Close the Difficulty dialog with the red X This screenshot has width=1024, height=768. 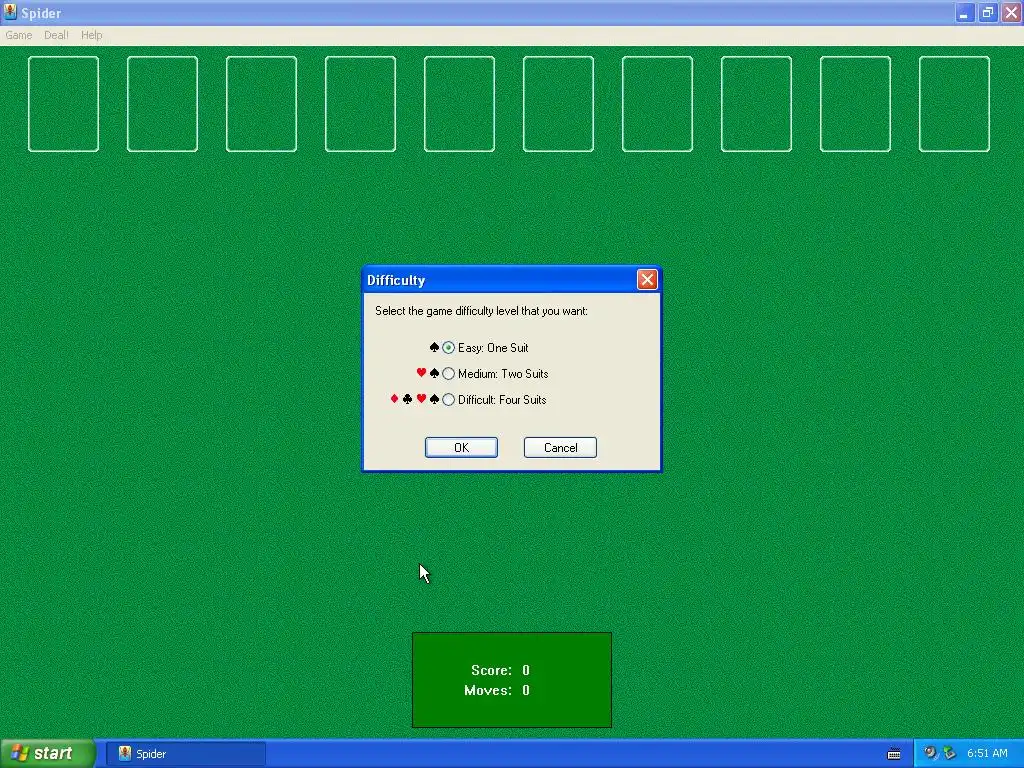(647, 280)
